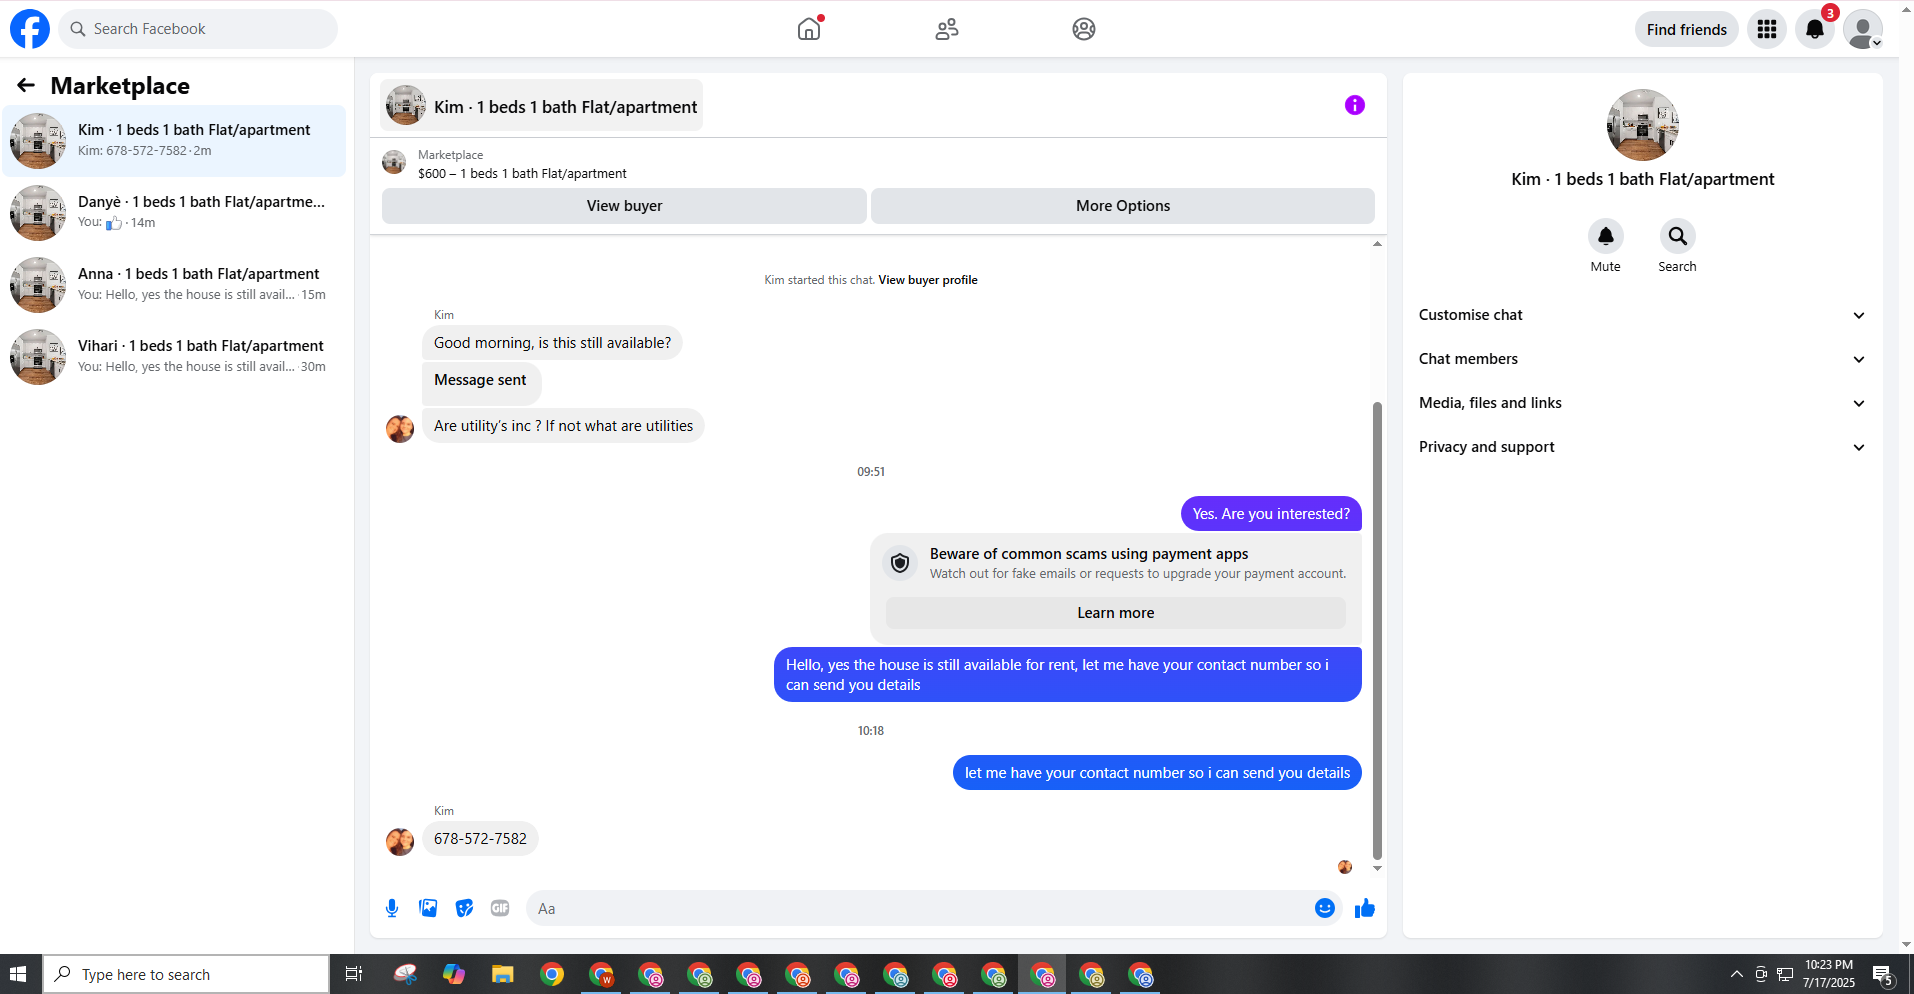Click the Windows taskbar search box
Screen dimensions: 1914x994
[x=186, y=974]
